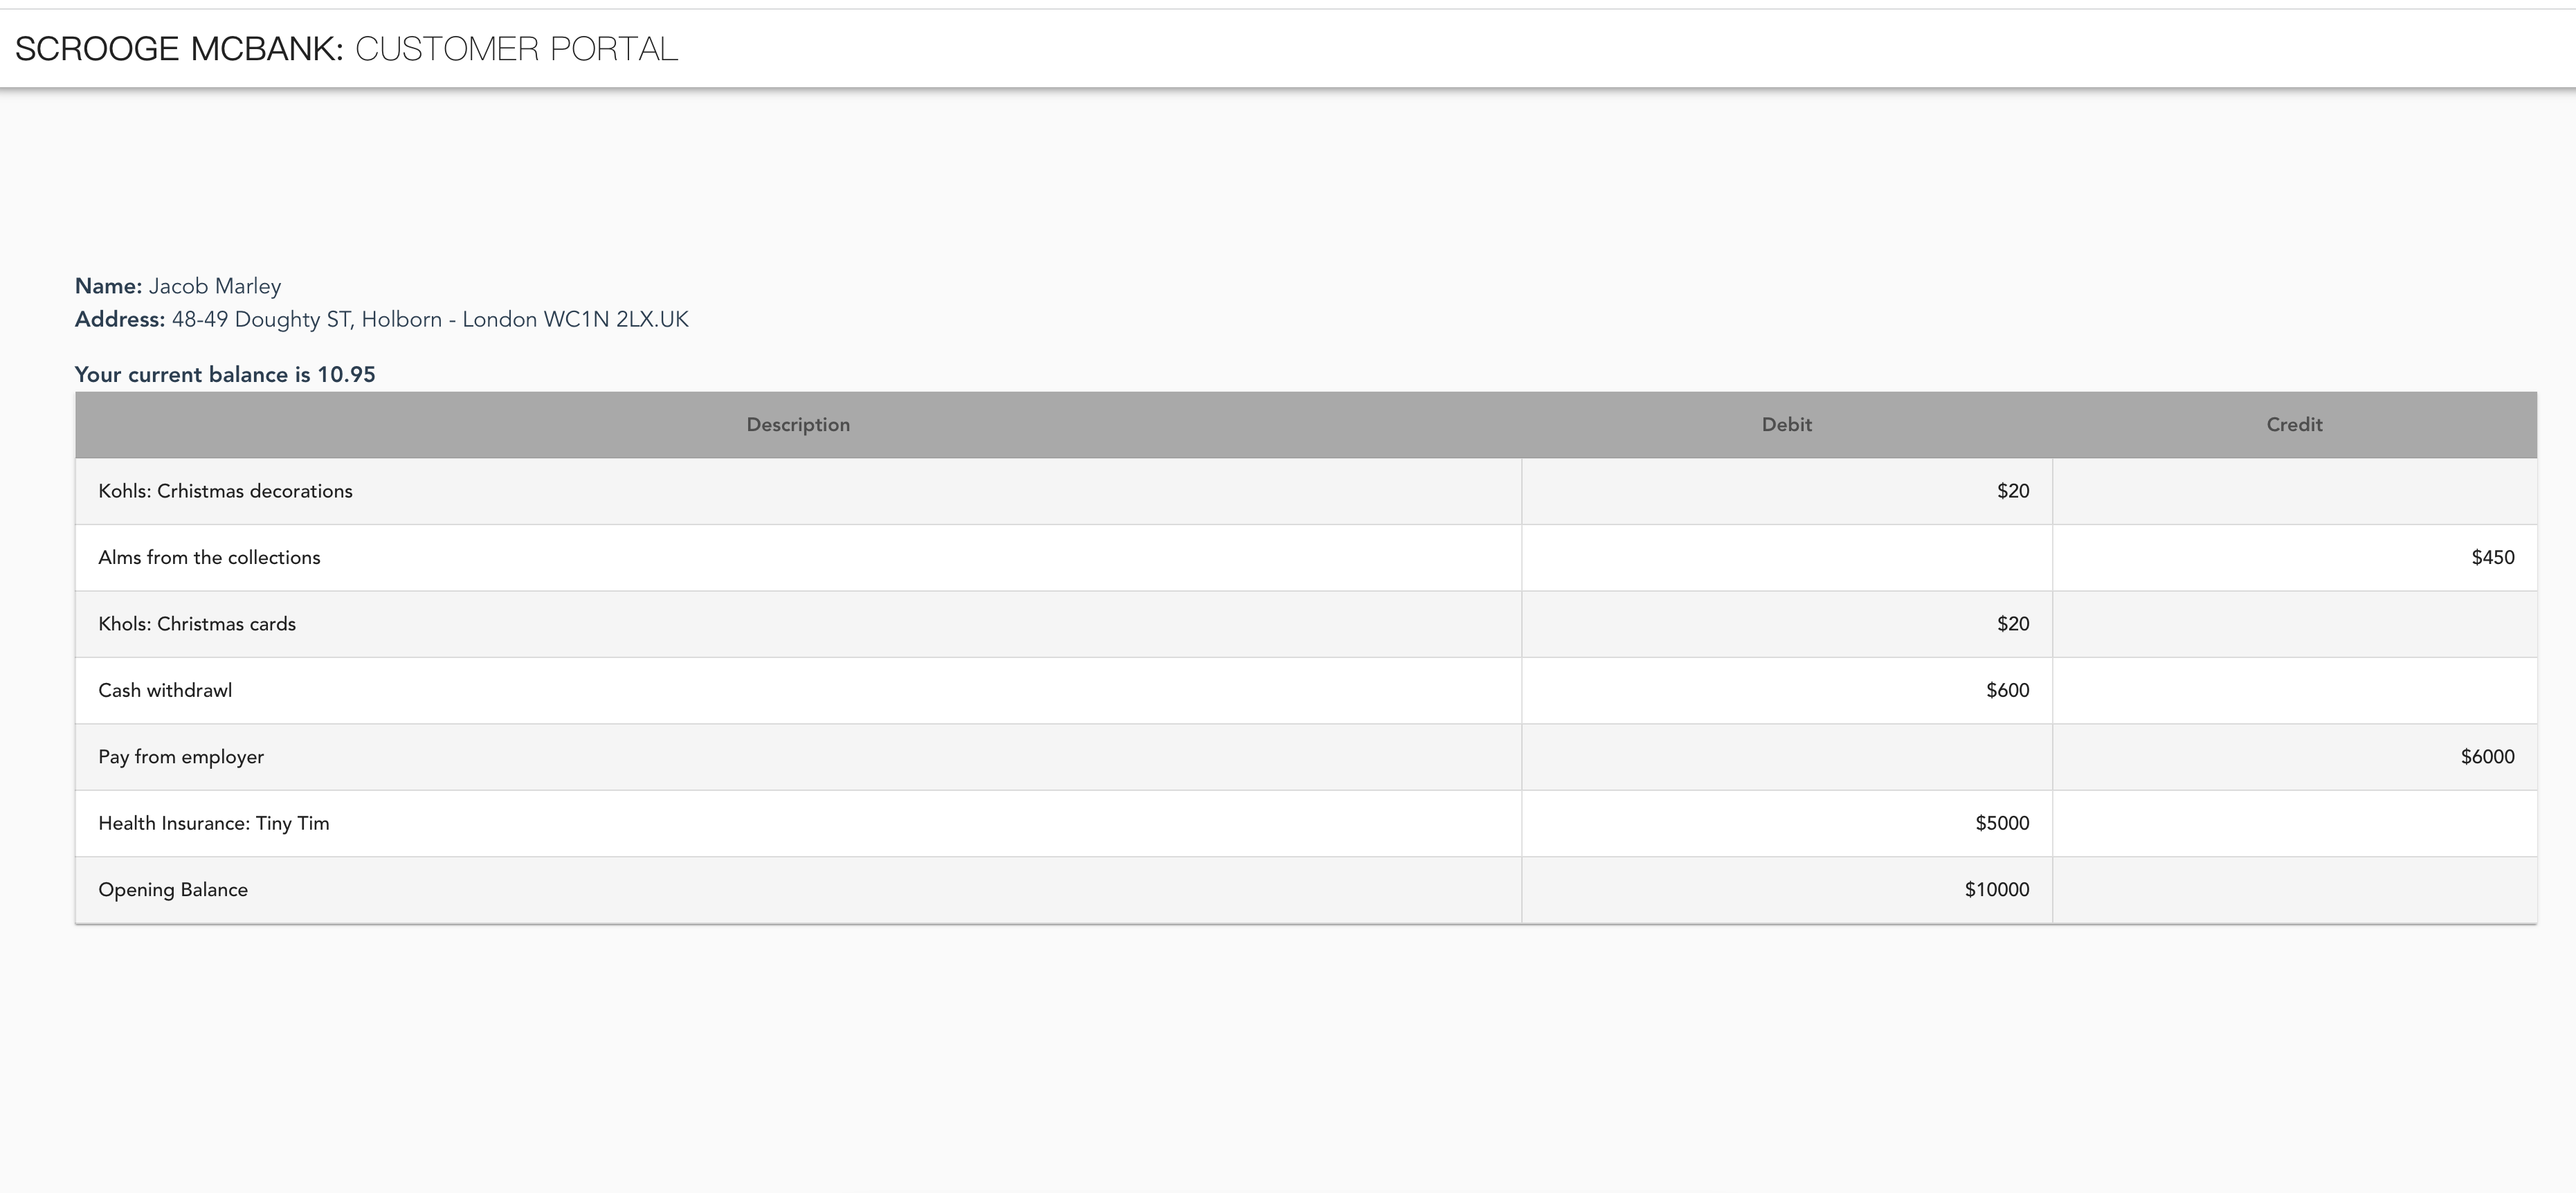Select the Alms from the collections description

point(209,557)
